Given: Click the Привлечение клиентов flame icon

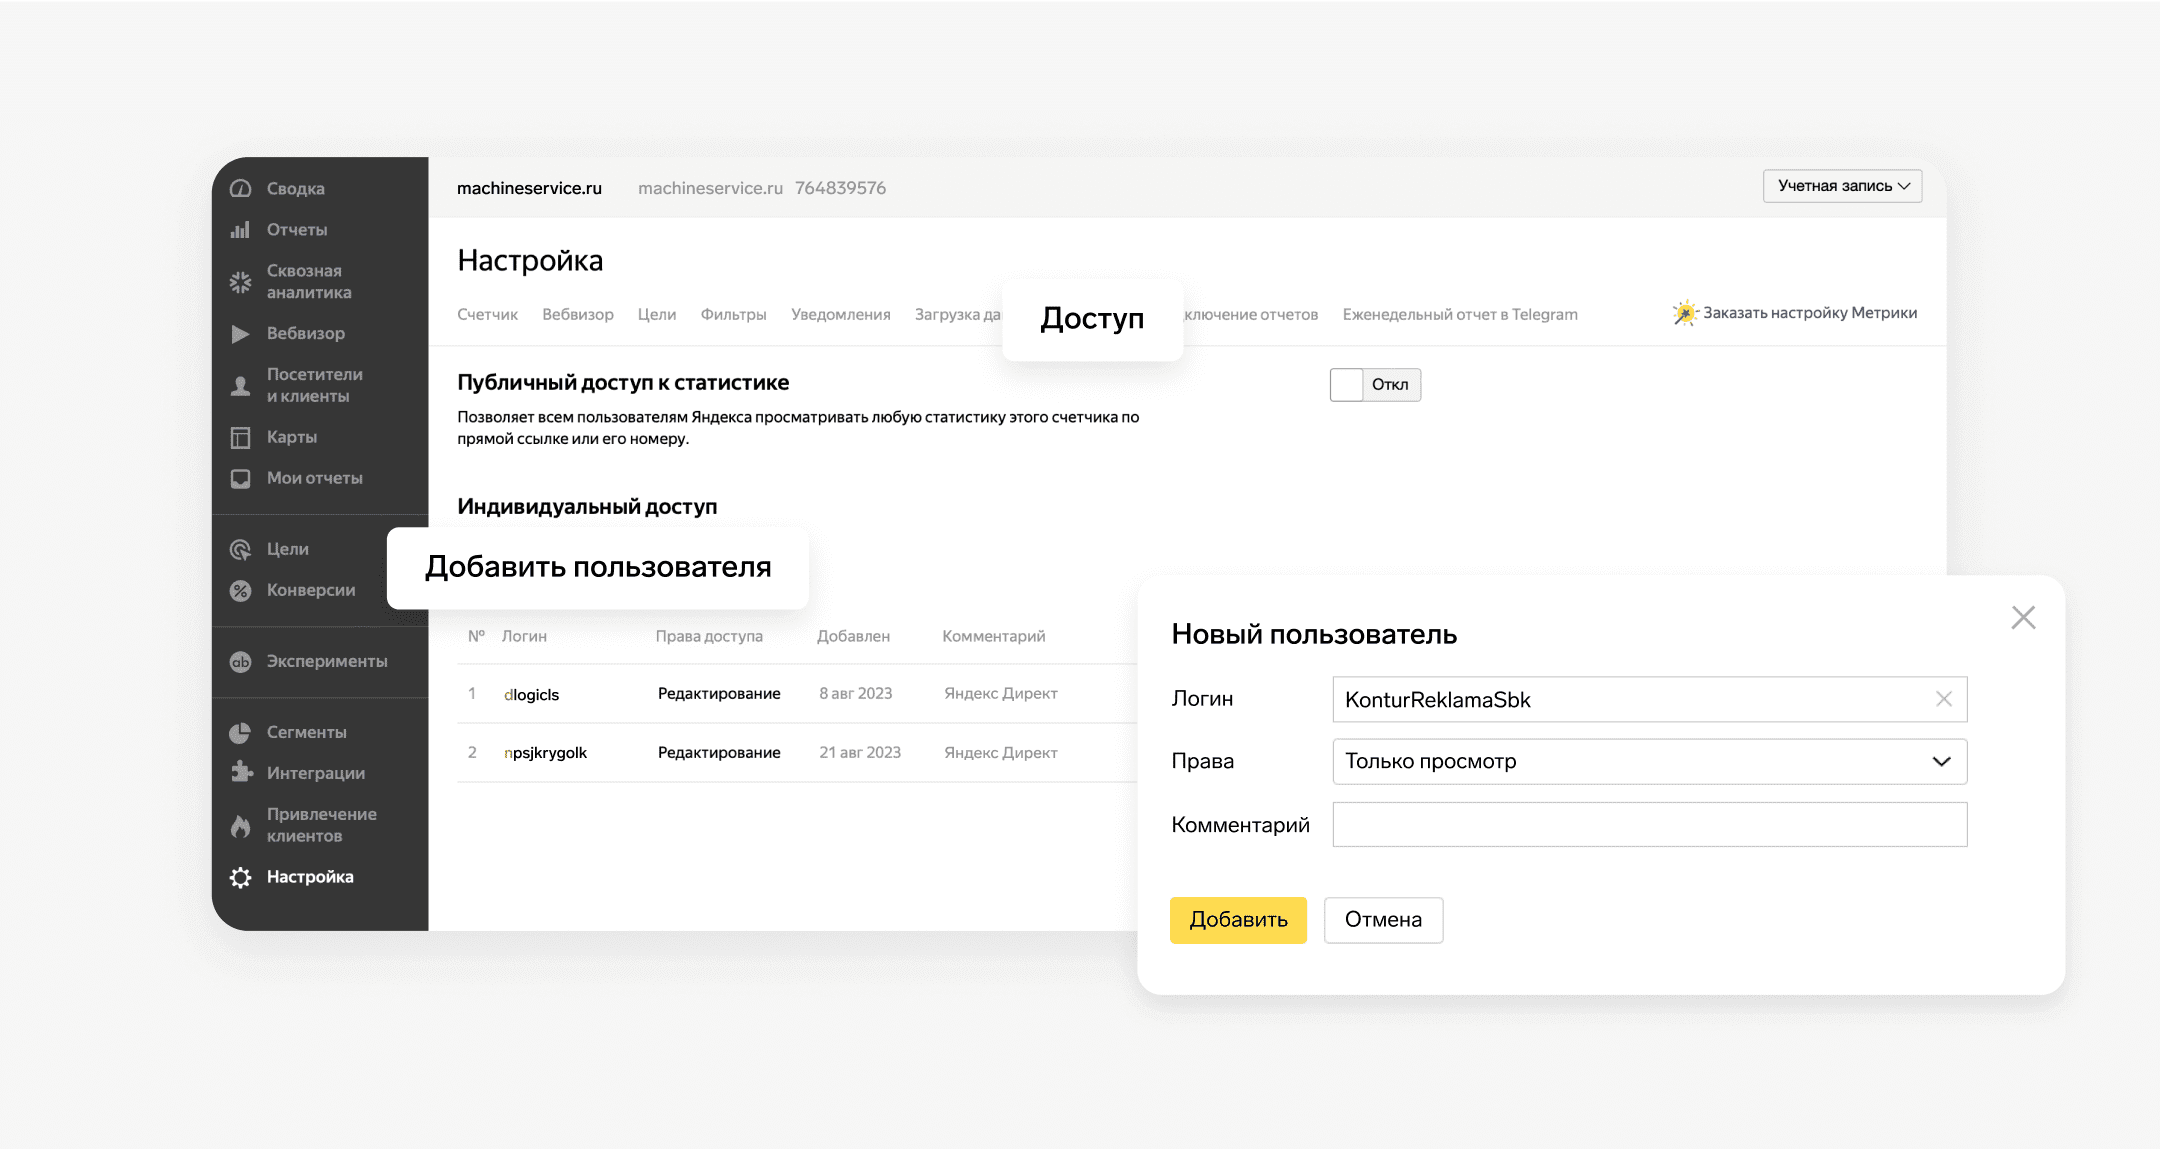Looking at the screenshot, I should [240, 826].
